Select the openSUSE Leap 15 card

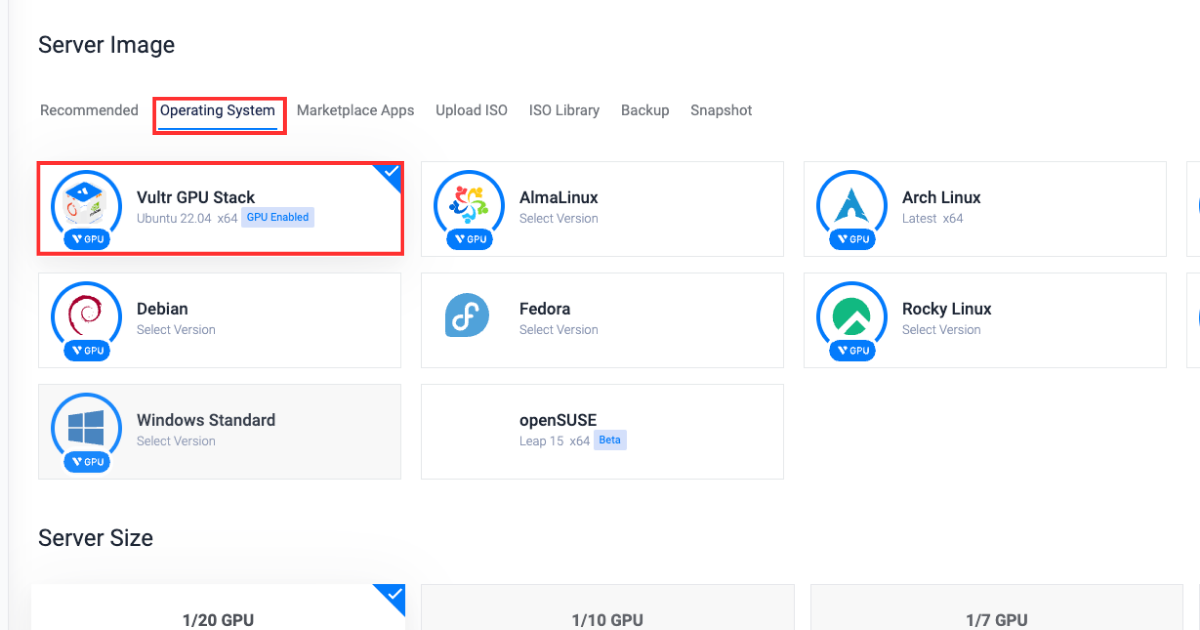tap(601, 431)
